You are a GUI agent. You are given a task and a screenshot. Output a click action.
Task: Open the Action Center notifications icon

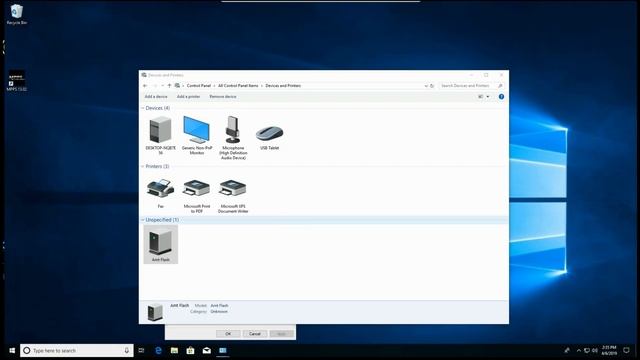click(x=626, y=351)
